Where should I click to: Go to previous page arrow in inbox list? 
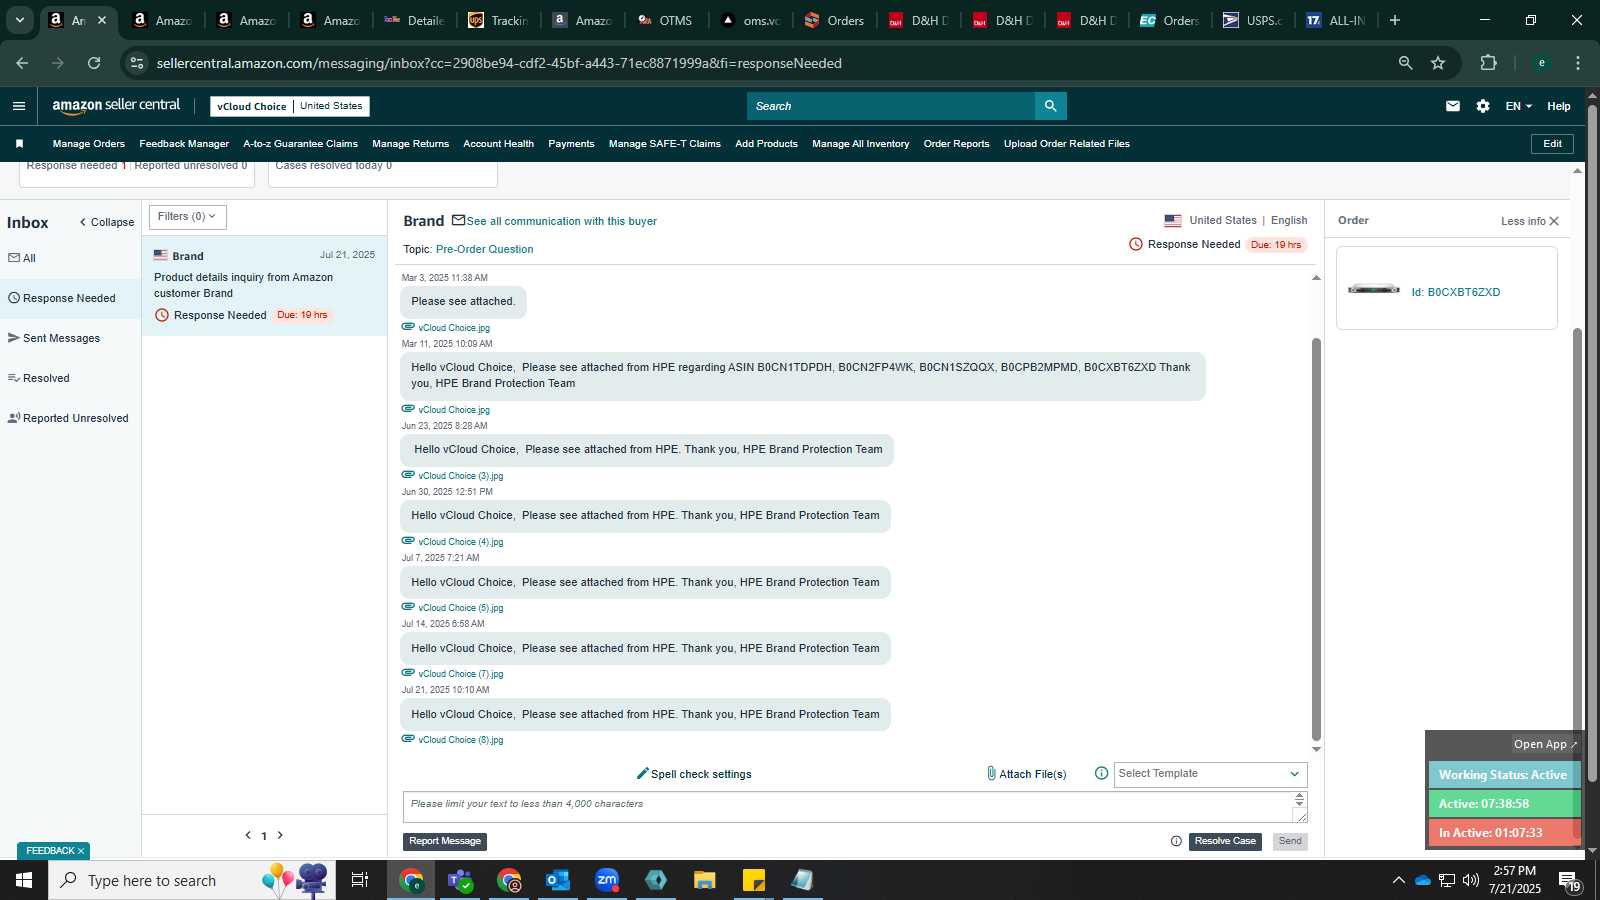(248, 835)
